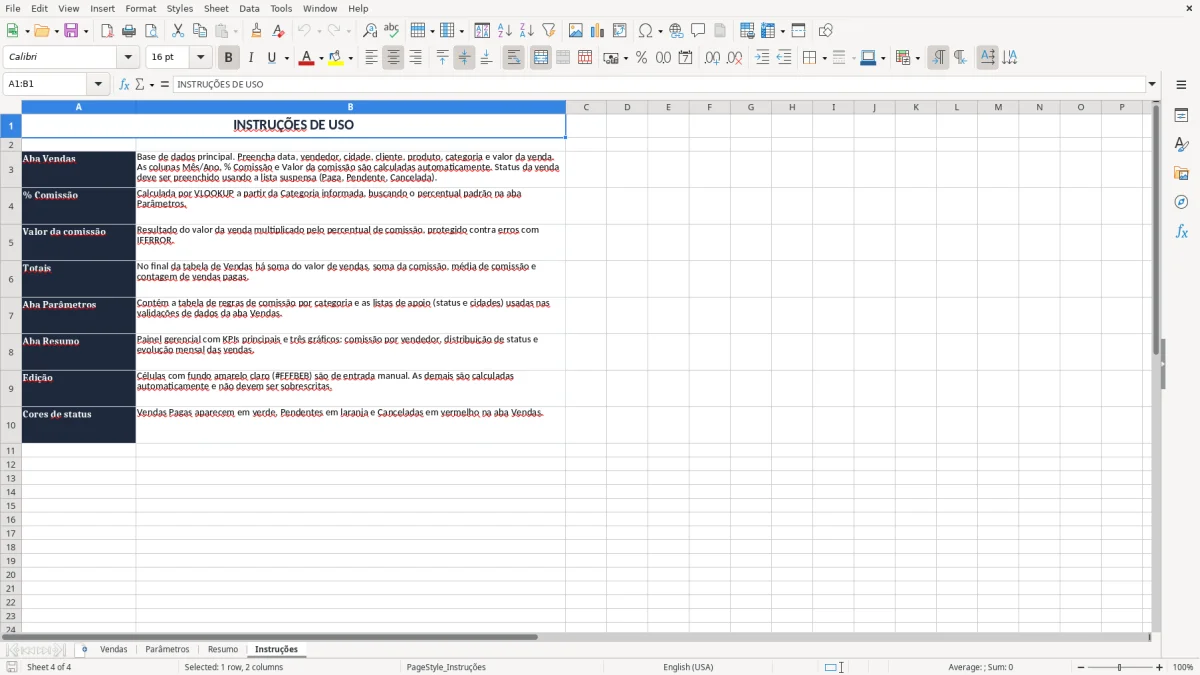Image resolution: width=1200 pixels, height=675 pixels.
Task: Toggle Wrap Text
Action: pyautogui.click(x=513, y=58)
